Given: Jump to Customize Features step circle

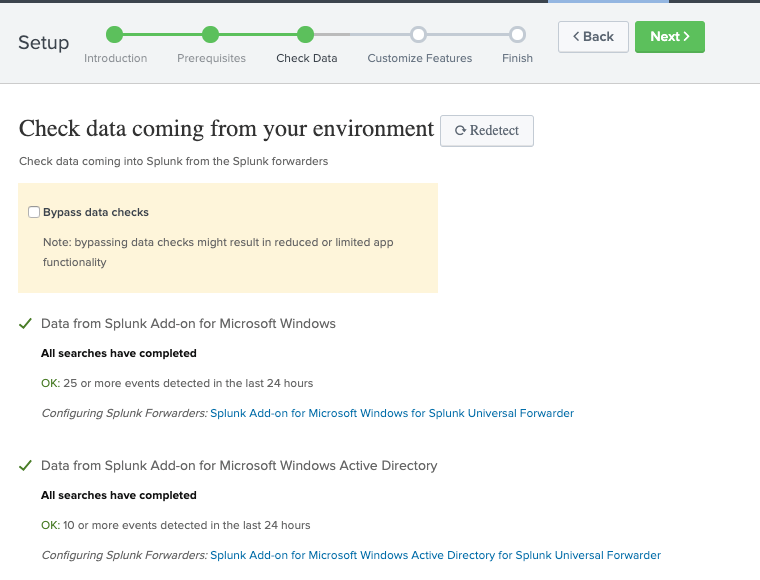Looking at the screenshot, I should (x=419, y=35).
